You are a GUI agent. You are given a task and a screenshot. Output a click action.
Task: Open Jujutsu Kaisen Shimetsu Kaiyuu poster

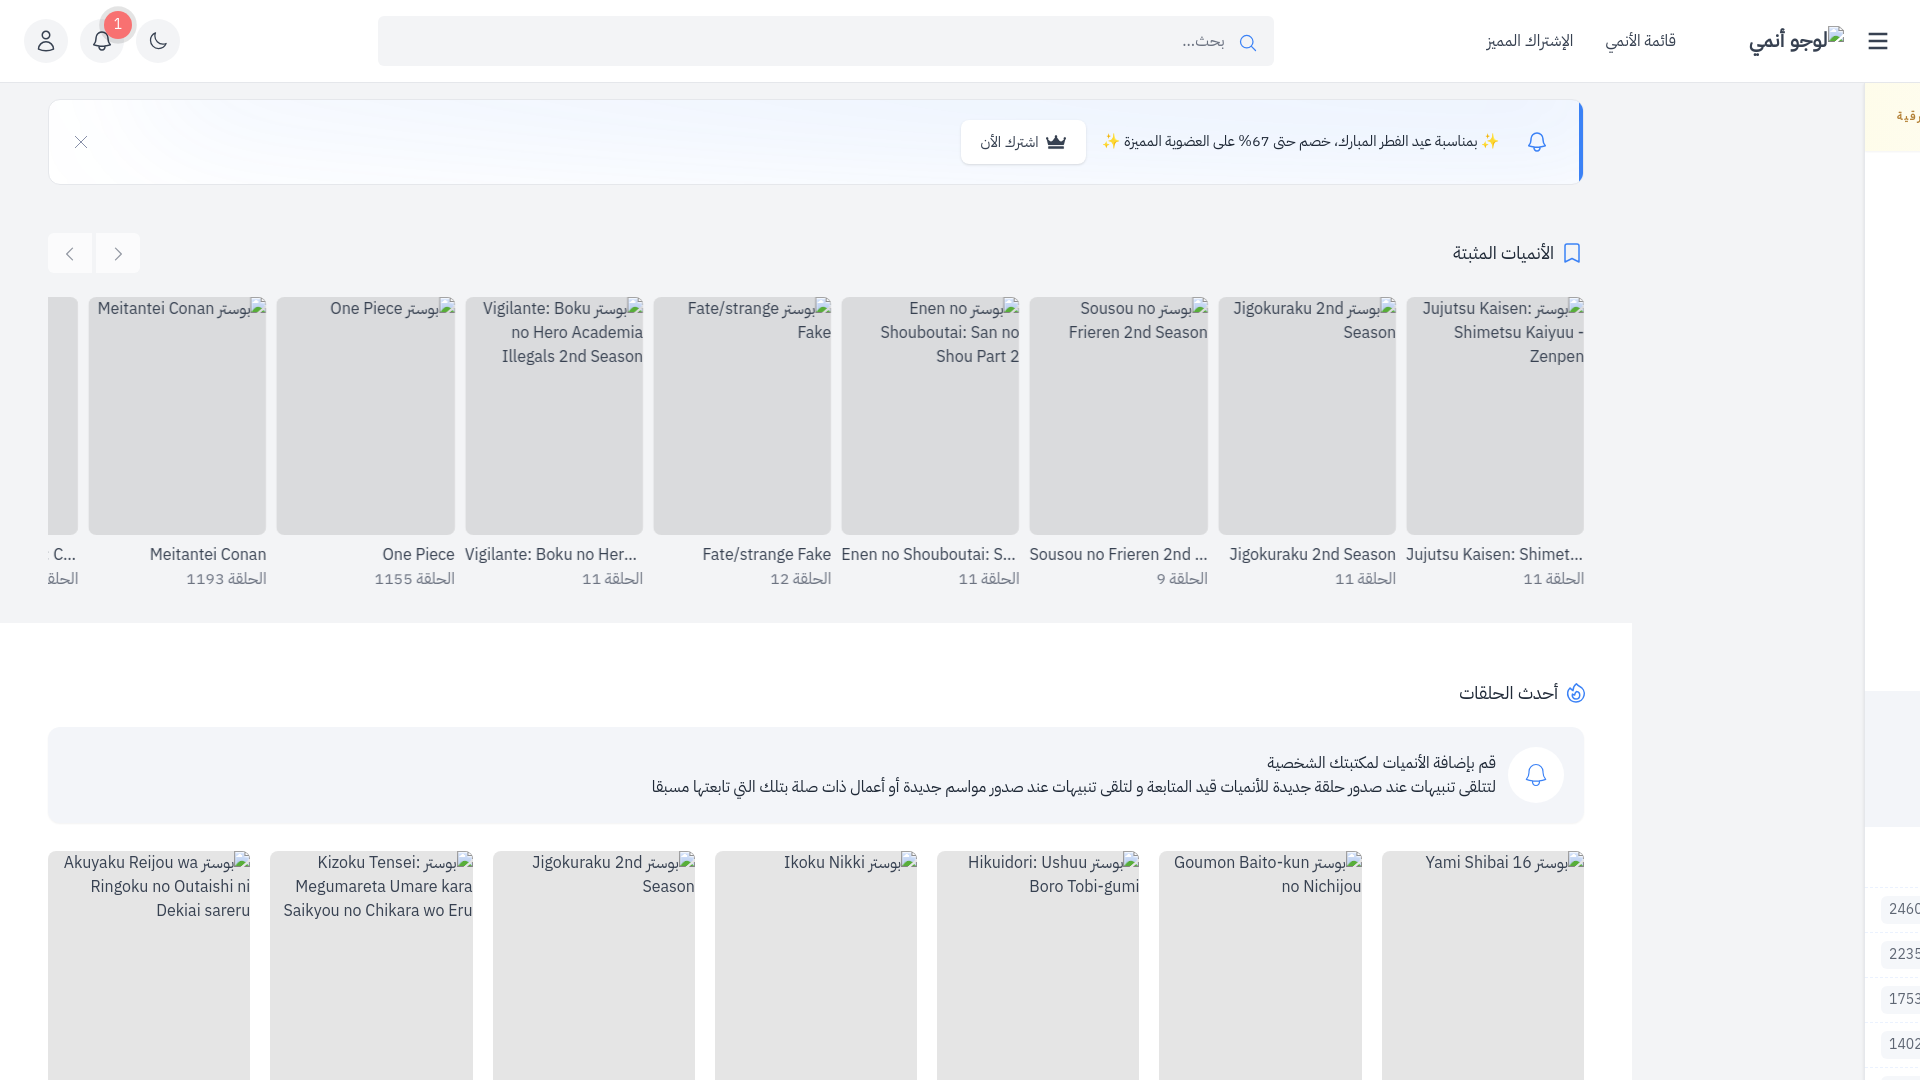click(1495, 416)
